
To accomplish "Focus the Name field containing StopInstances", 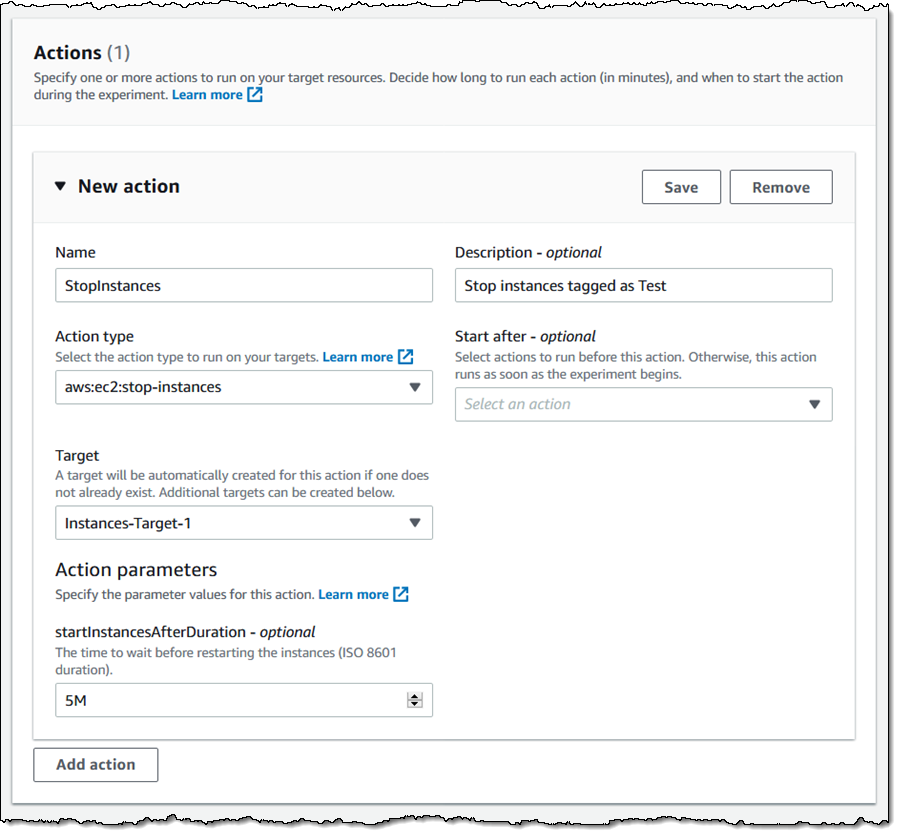I will coord(244,285).
